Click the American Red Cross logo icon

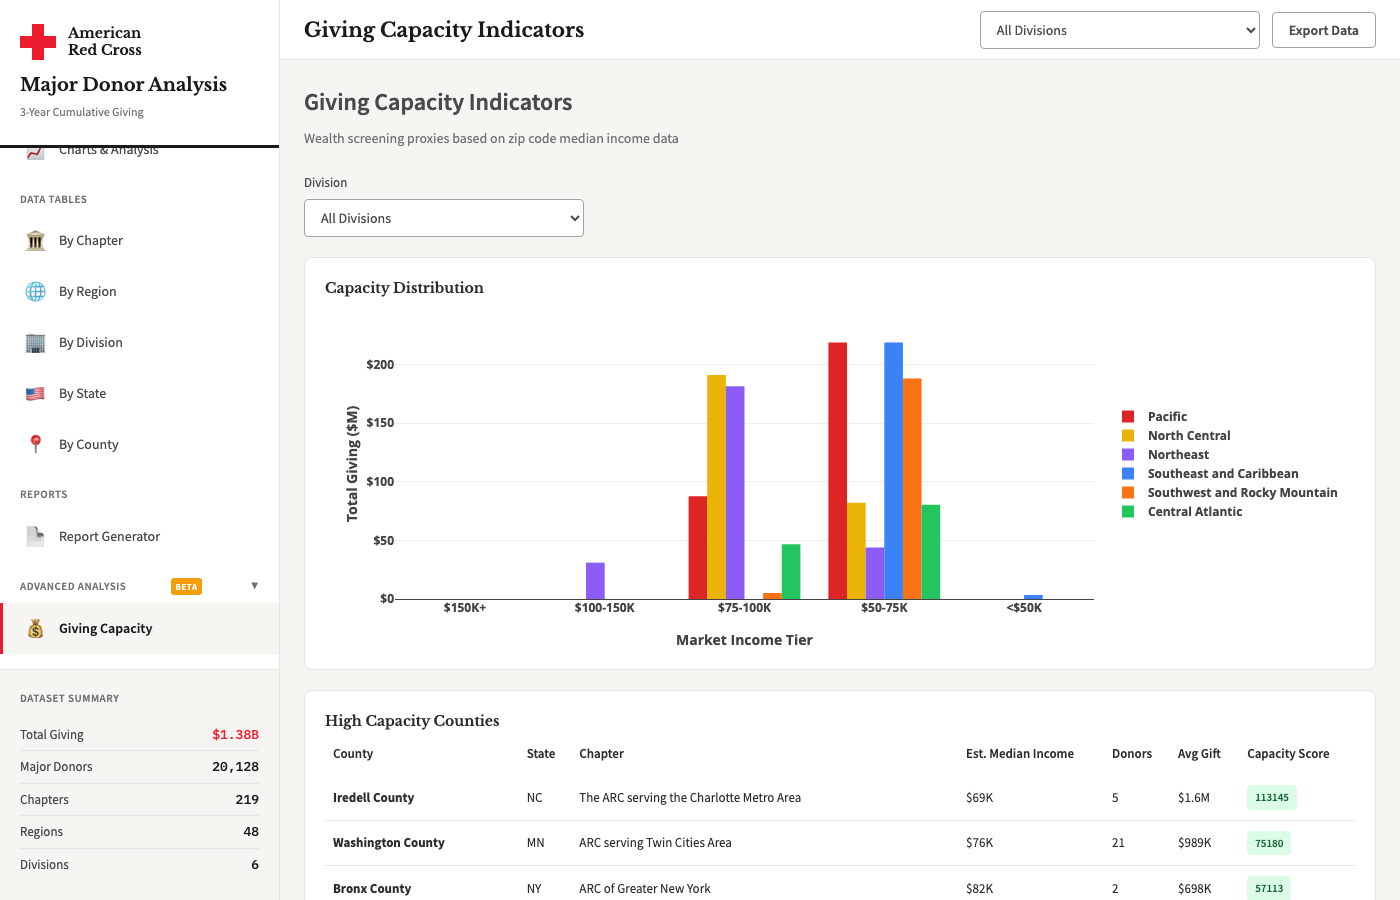(x=38, y=42)
